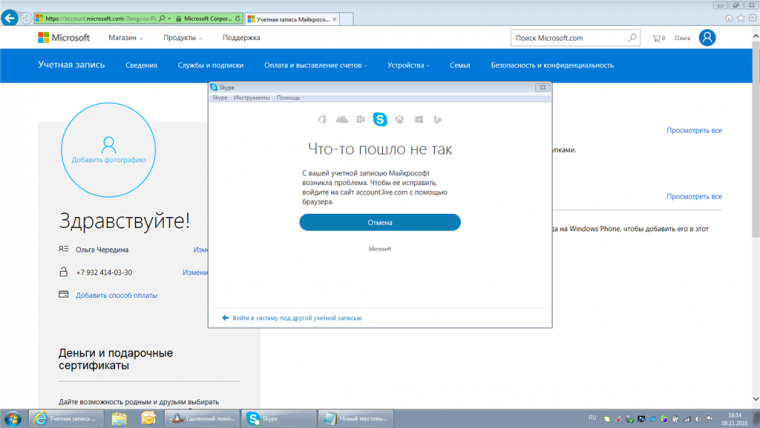Click the search magnifier in Microsoft.com search box

pyautogui.click(x=632, y=38)
